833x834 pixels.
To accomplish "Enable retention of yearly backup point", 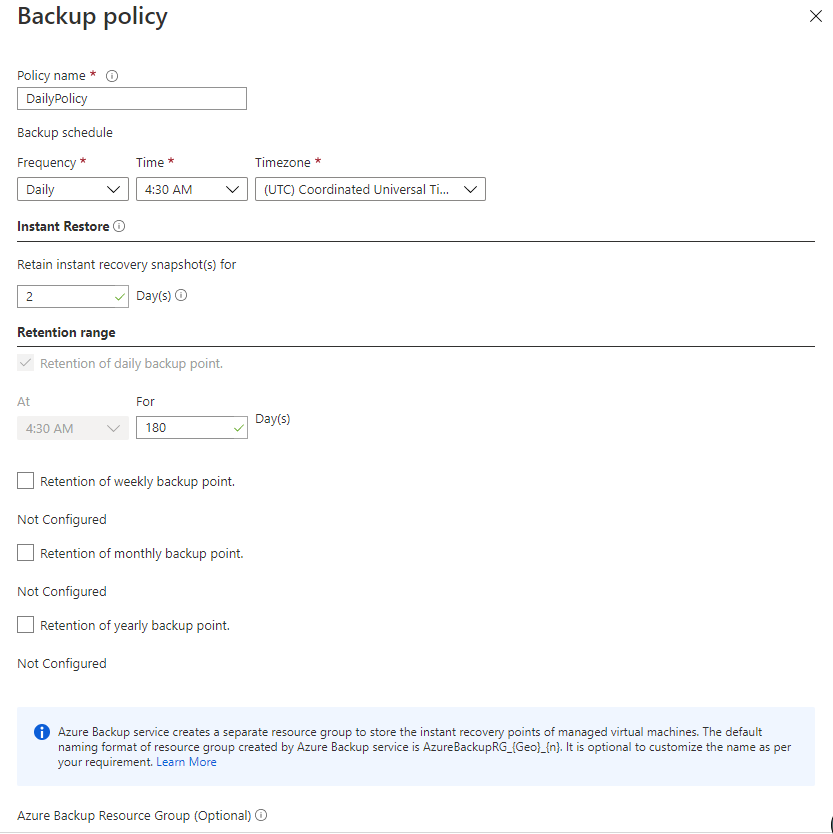I will [x=26, y=625].
